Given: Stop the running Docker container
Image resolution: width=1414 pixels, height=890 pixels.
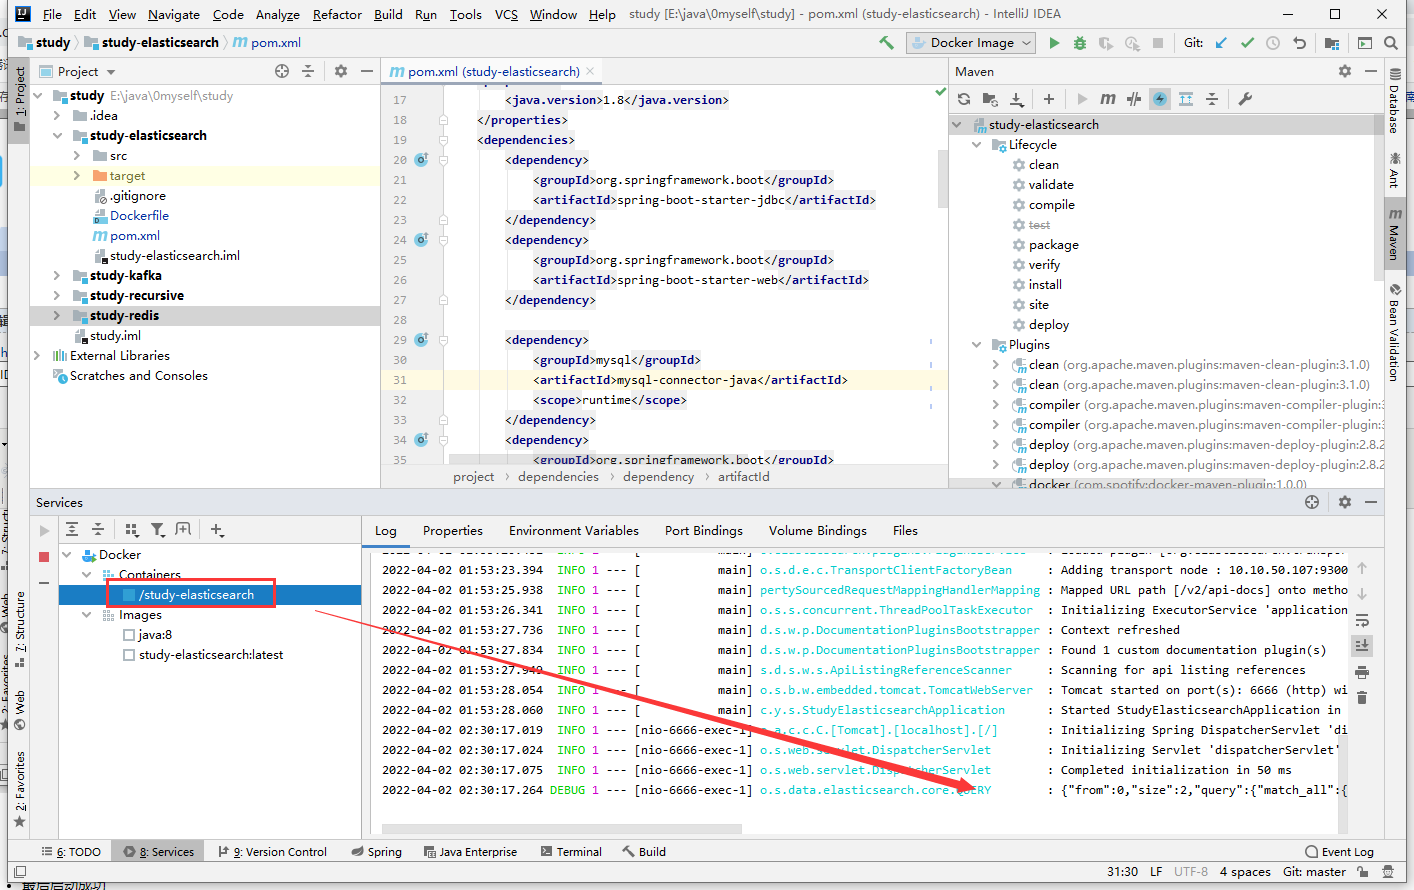Looking at the screenshot, I should [44, 557].
